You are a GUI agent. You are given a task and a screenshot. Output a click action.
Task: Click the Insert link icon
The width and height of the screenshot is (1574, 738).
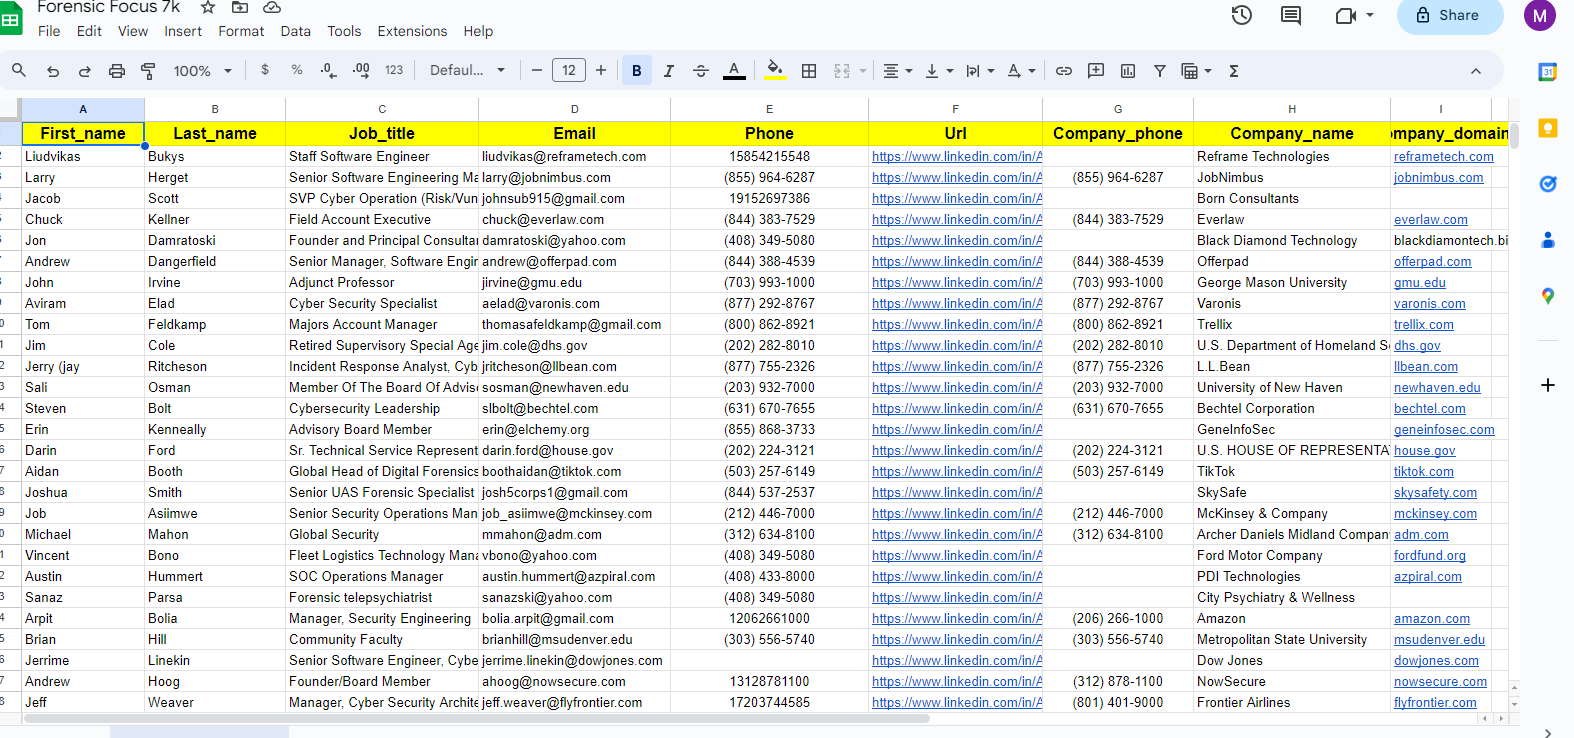(x=1064, y=71)
